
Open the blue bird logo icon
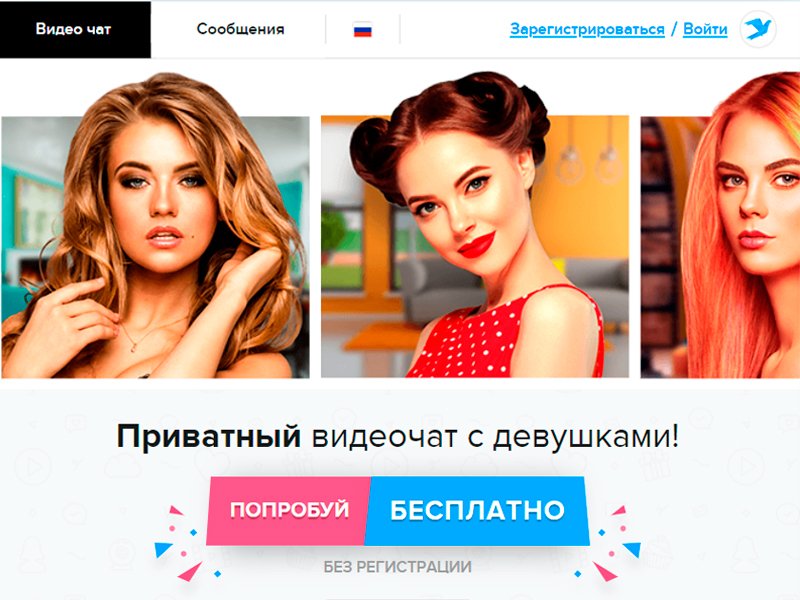tap(758, 29)
